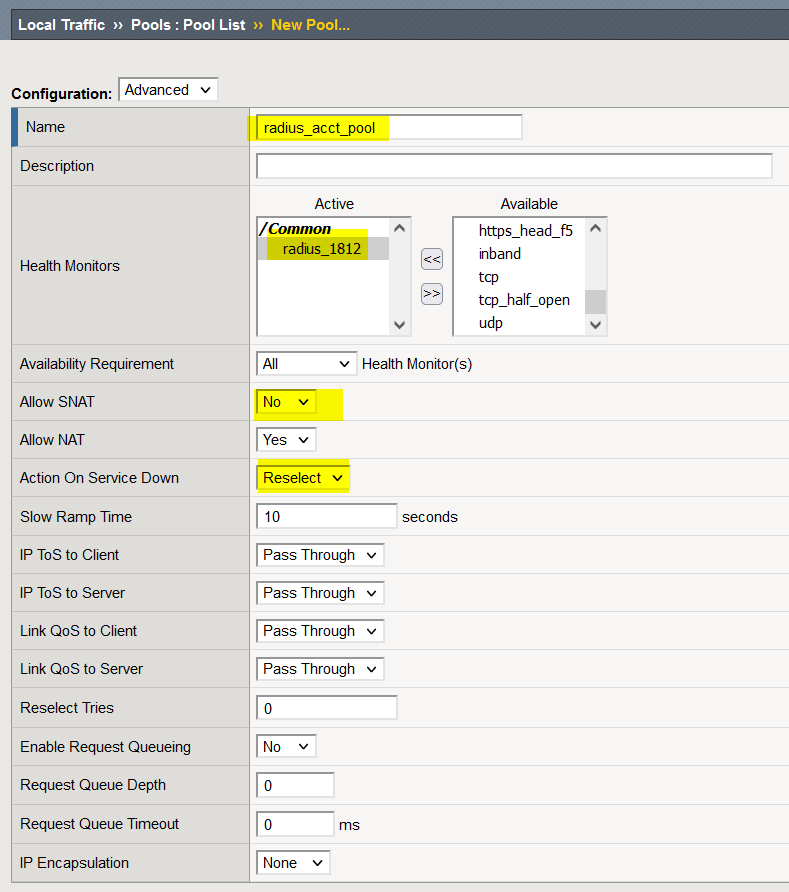
Task: Click the Health Monitors label
Action: click(x=70, y=266)
